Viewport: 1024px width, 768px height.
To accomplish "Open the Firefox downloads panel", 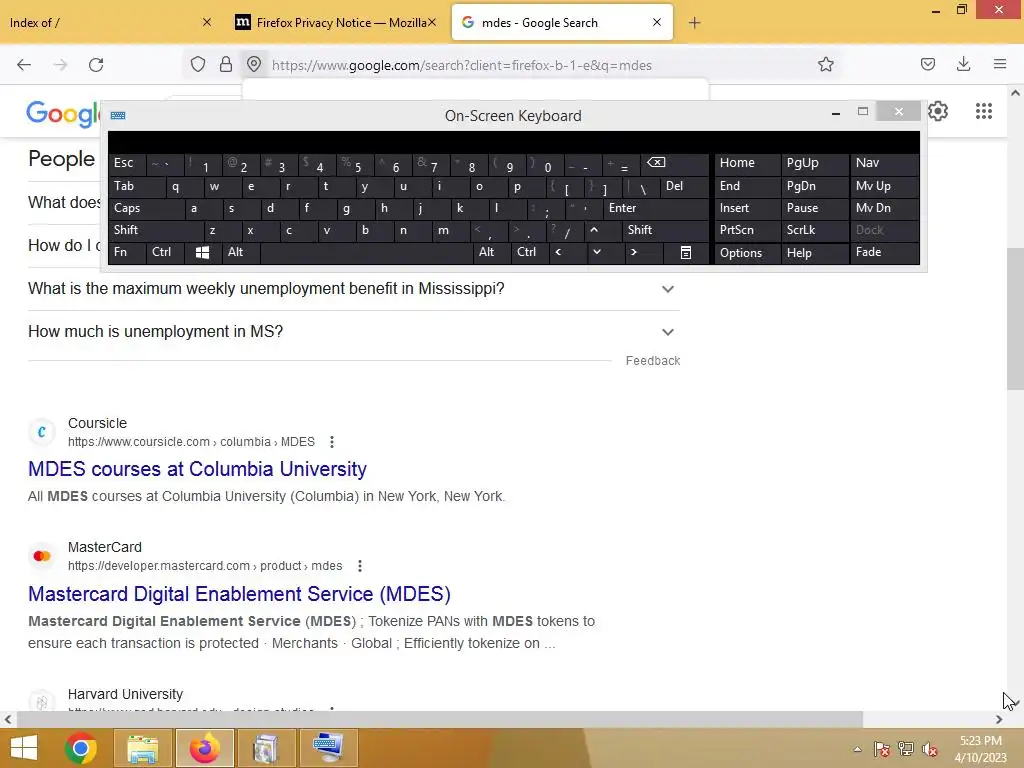I will (x=963, y=64).
